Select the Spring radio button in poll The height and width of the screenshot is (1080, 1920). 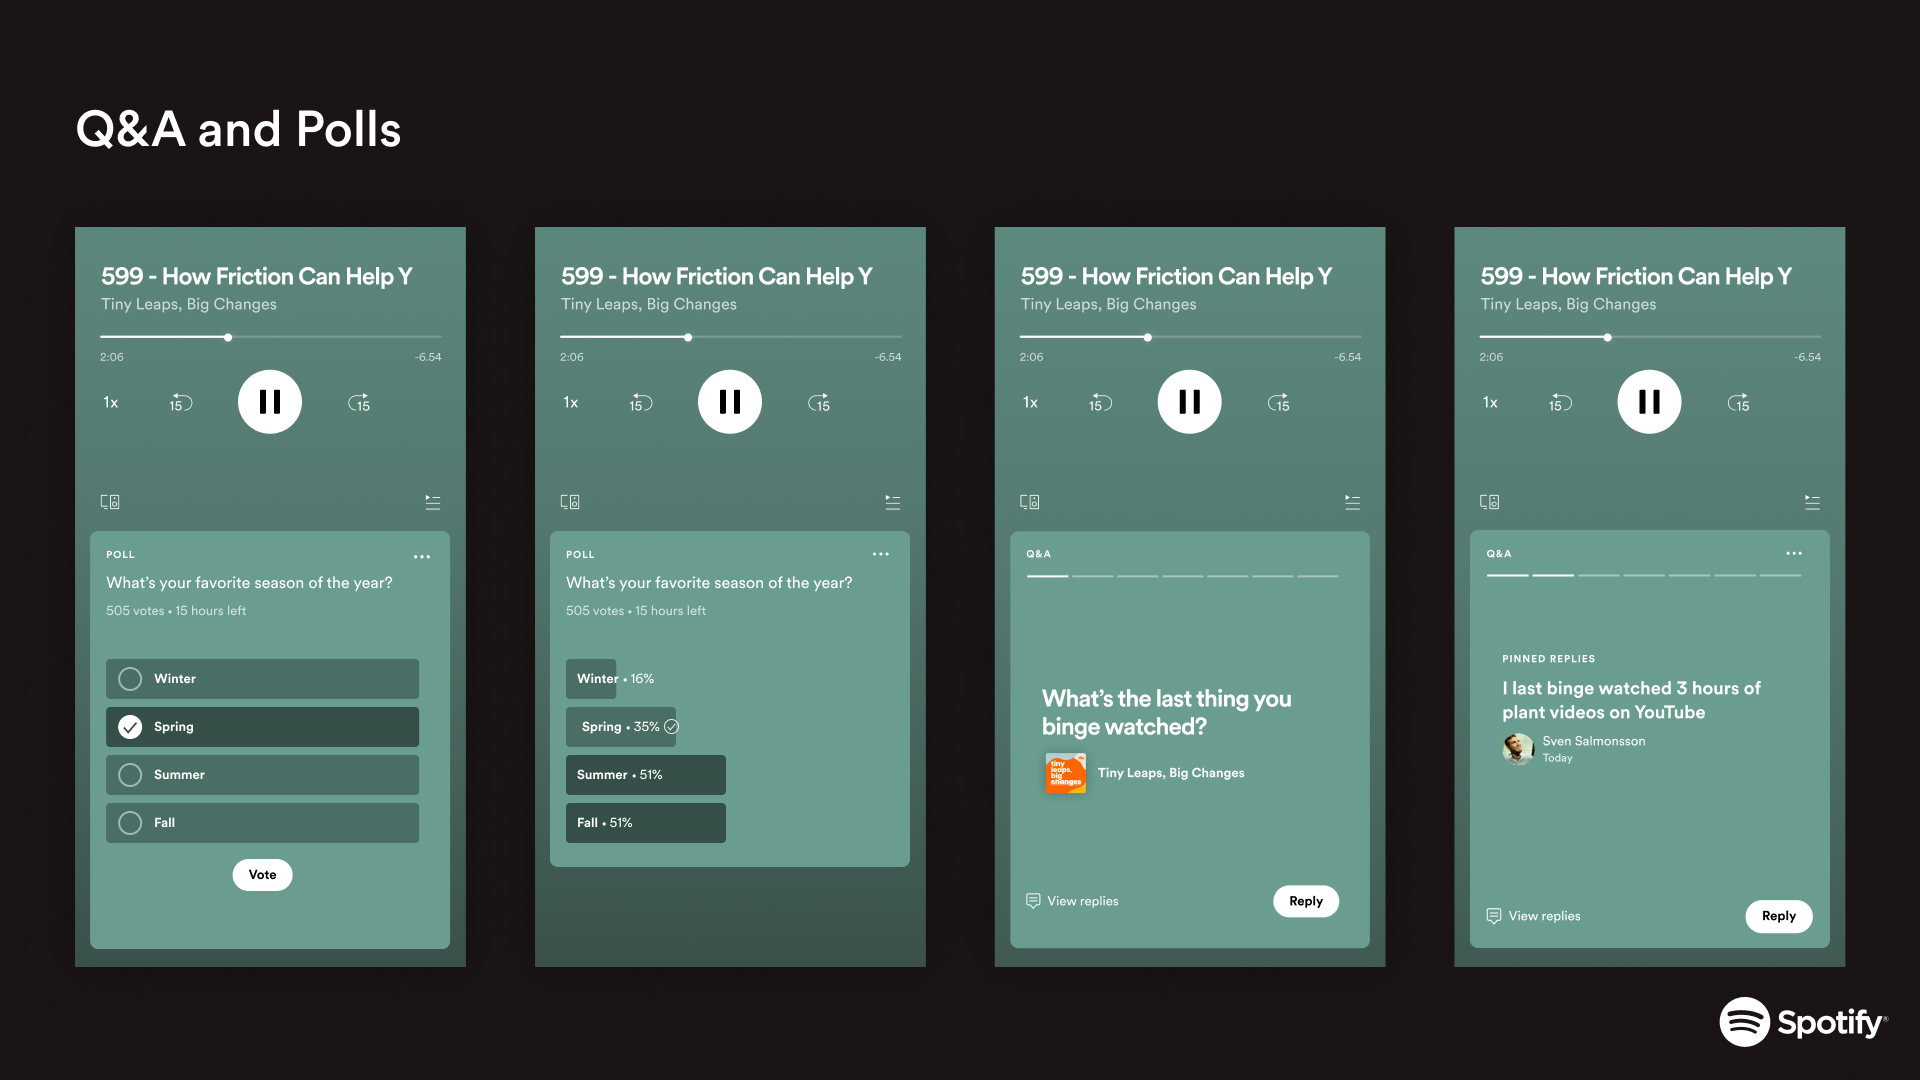[x=129, y=727]
